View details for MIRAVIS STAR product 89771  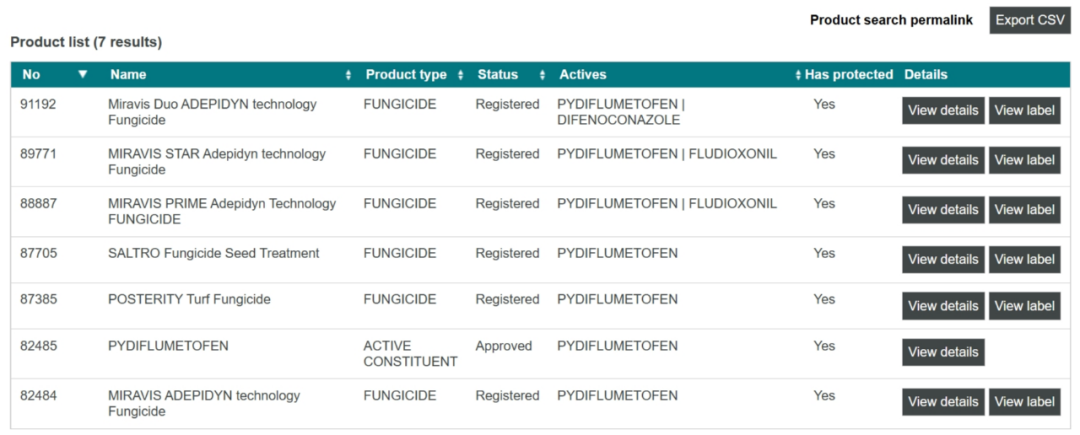tap(943, 160)
